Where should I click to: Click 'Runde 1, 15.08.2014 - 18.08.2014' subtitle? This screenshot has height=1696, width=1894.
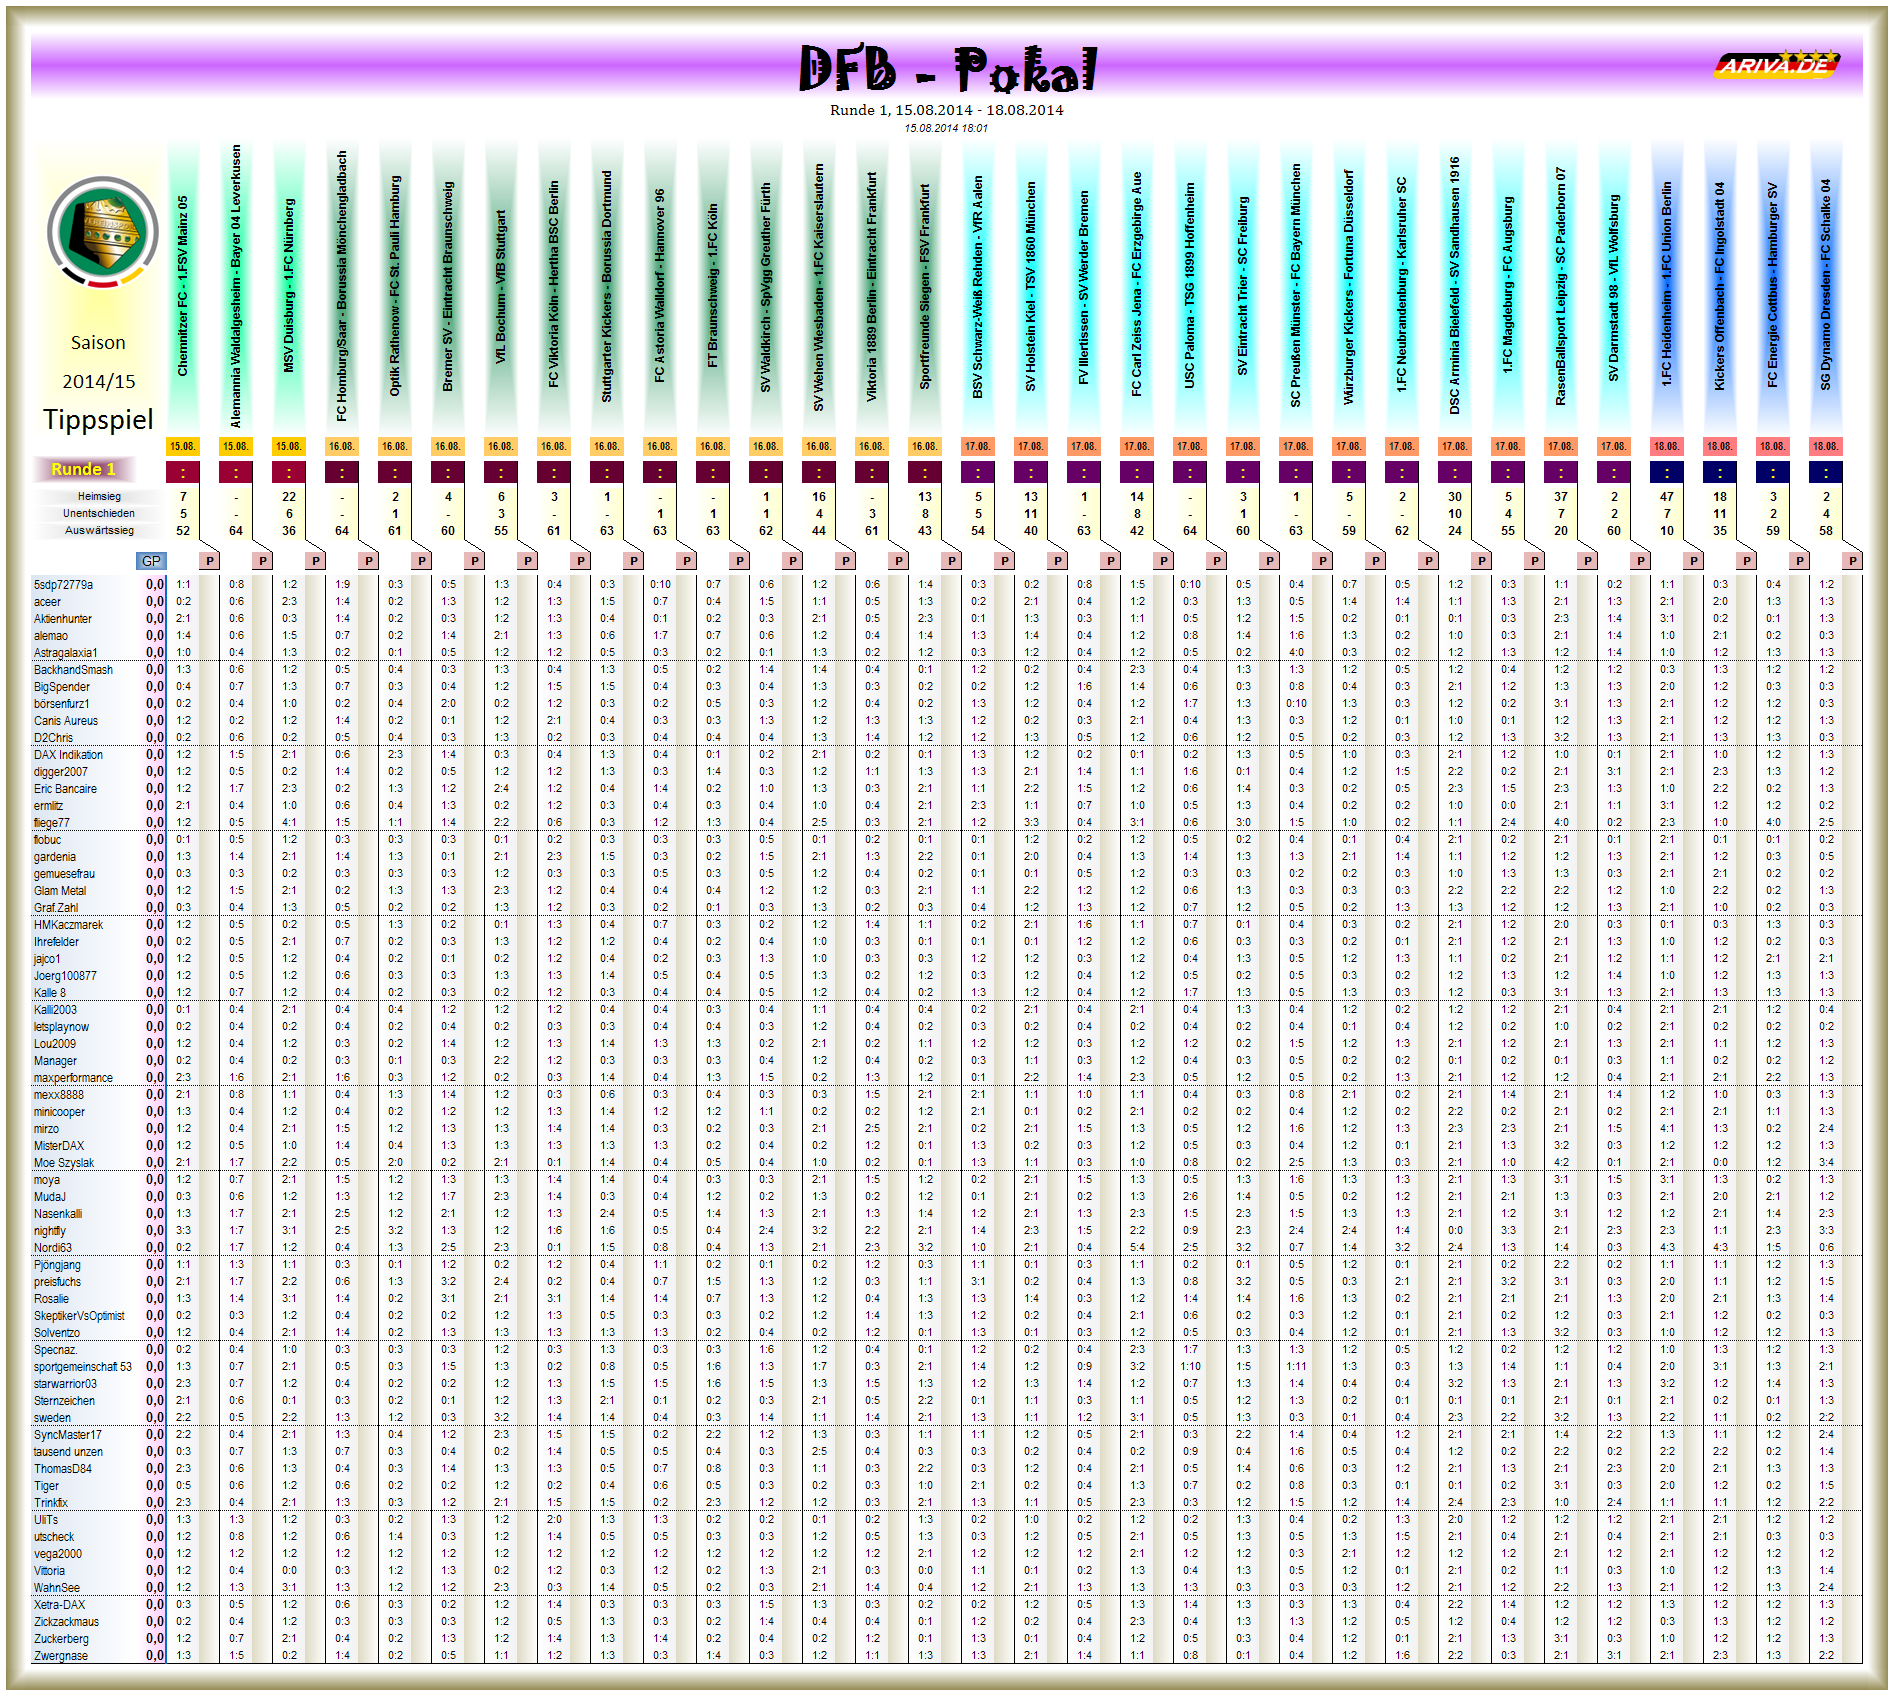(946, 110)
